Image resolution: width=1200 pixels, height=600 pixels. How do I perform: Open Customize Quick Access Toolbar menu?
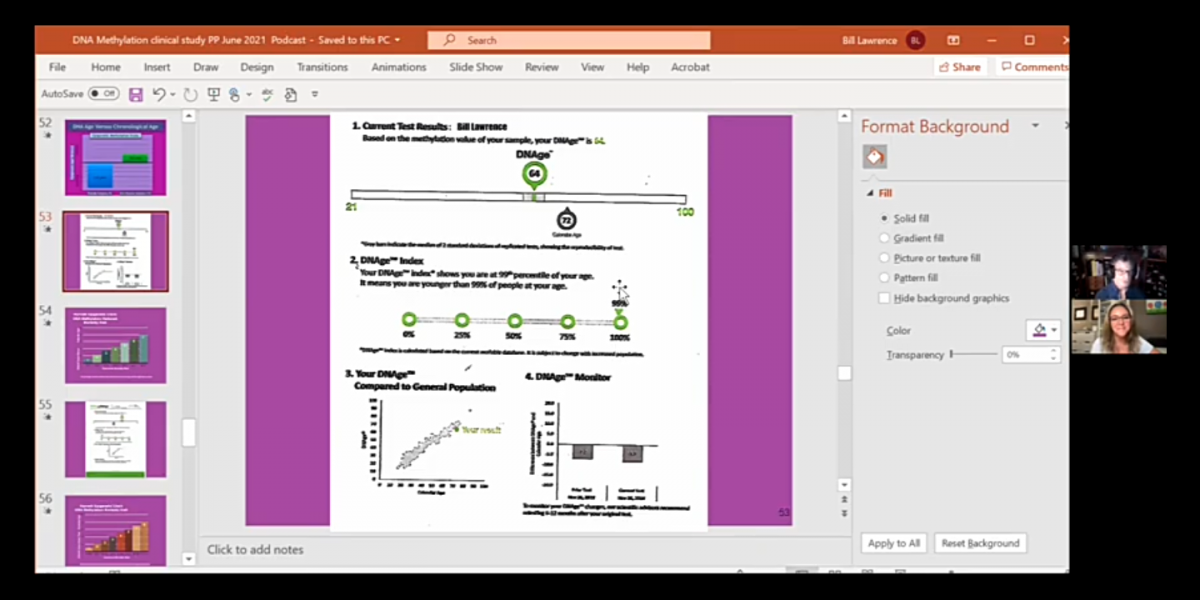pyautogui.click(x=315, y=95)
